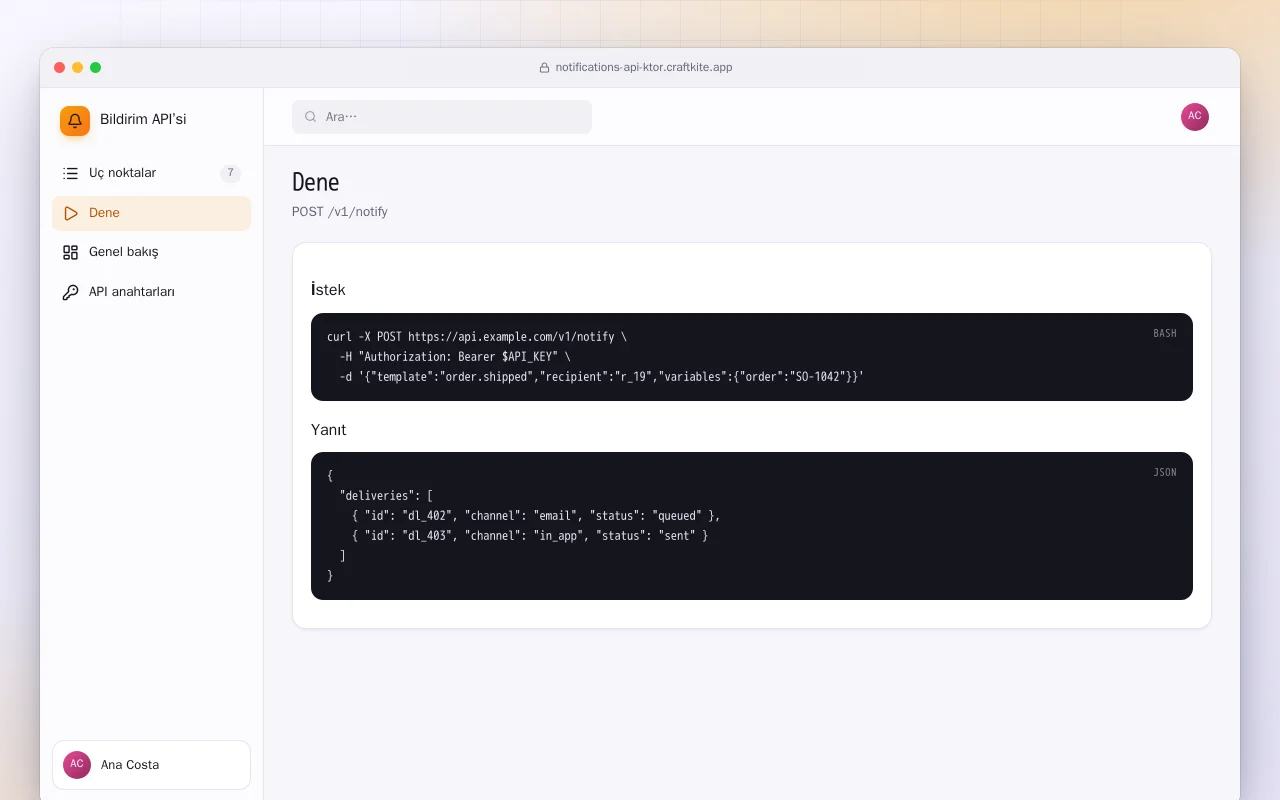Click the orange bell app logo
1280x800 pixels.
75,121
